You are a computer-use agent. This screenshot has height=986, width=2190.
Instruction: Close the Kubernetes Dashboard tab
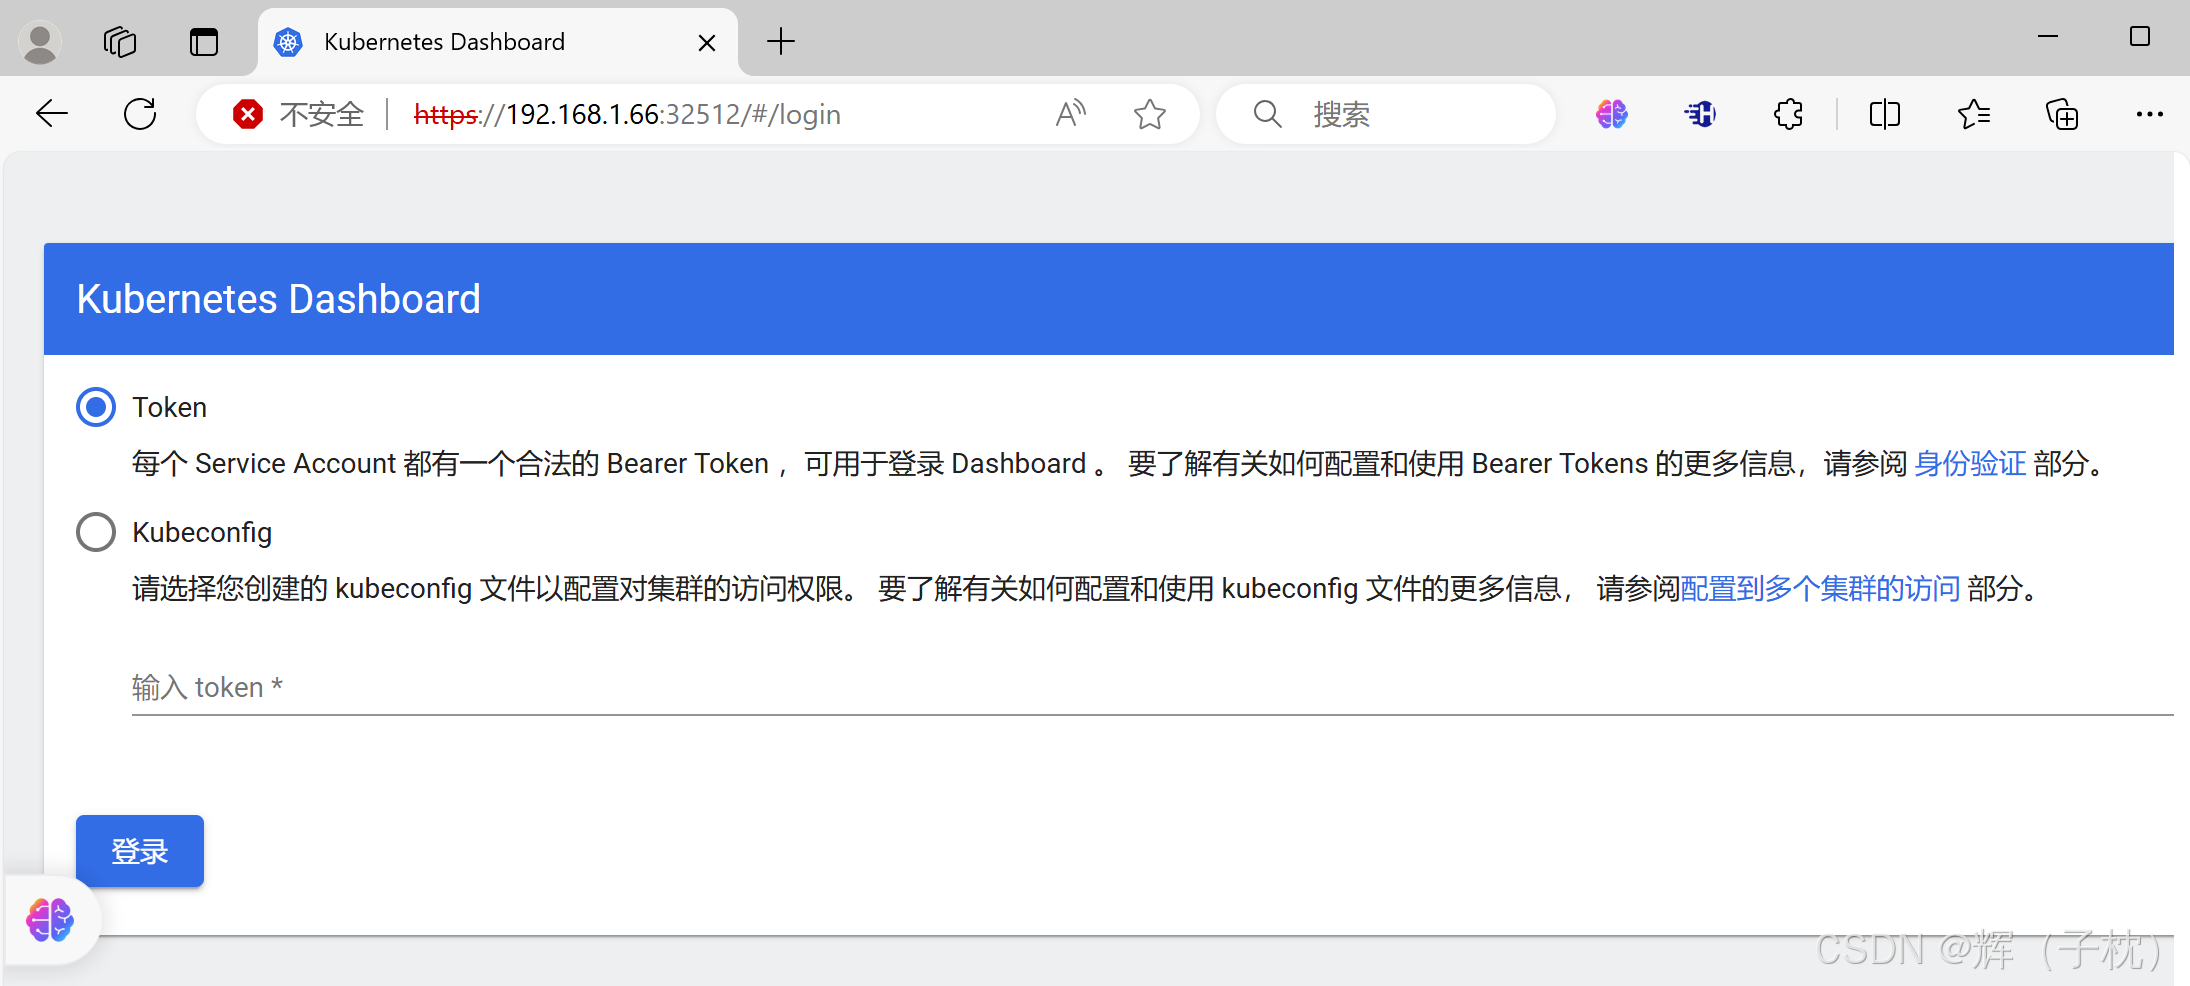(x=707, y=42)
